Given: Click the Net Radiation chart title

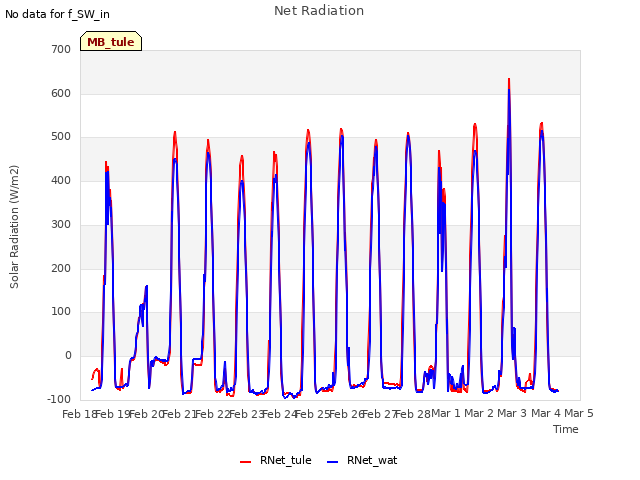Looking at the screenshot, I should pos(319,11).
